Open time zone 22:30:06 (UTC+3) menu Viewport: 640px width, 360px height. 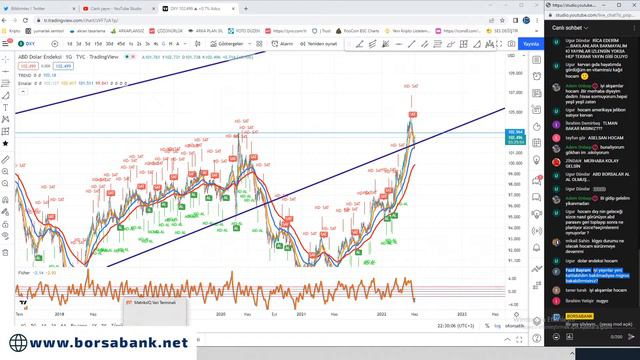coord(456,326)
